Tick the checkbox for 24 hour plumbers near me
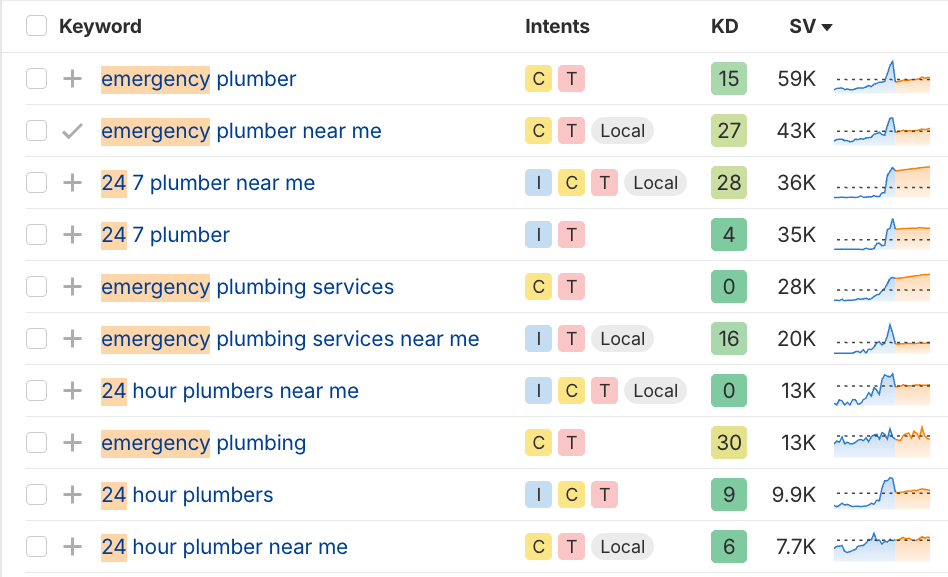 (36, 390)
